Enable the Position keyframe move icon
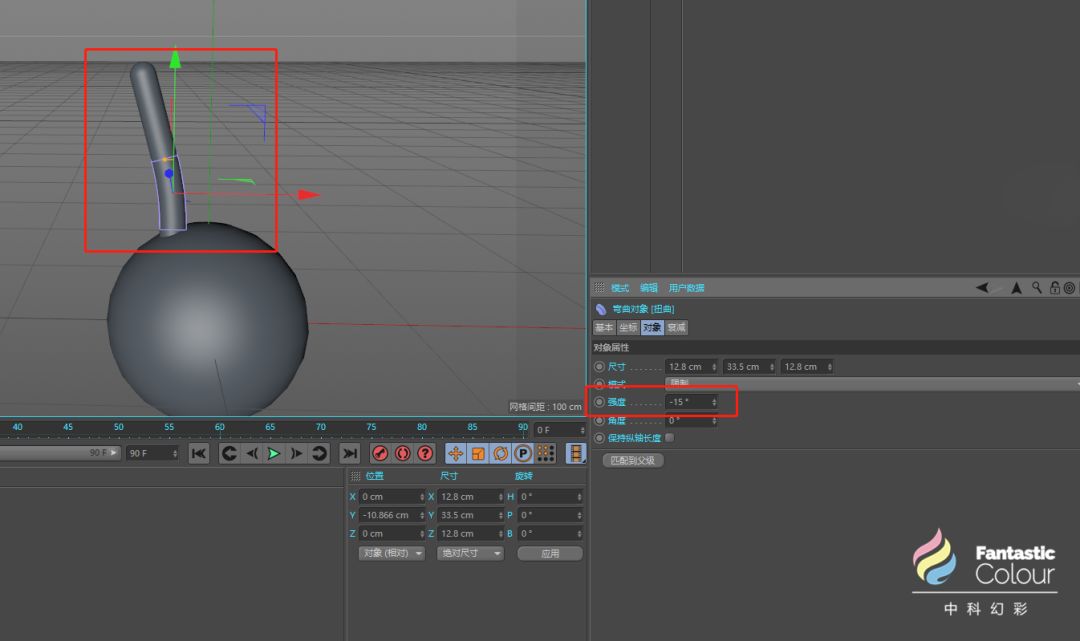1080x641 pixels. click(x=455, y=454)
